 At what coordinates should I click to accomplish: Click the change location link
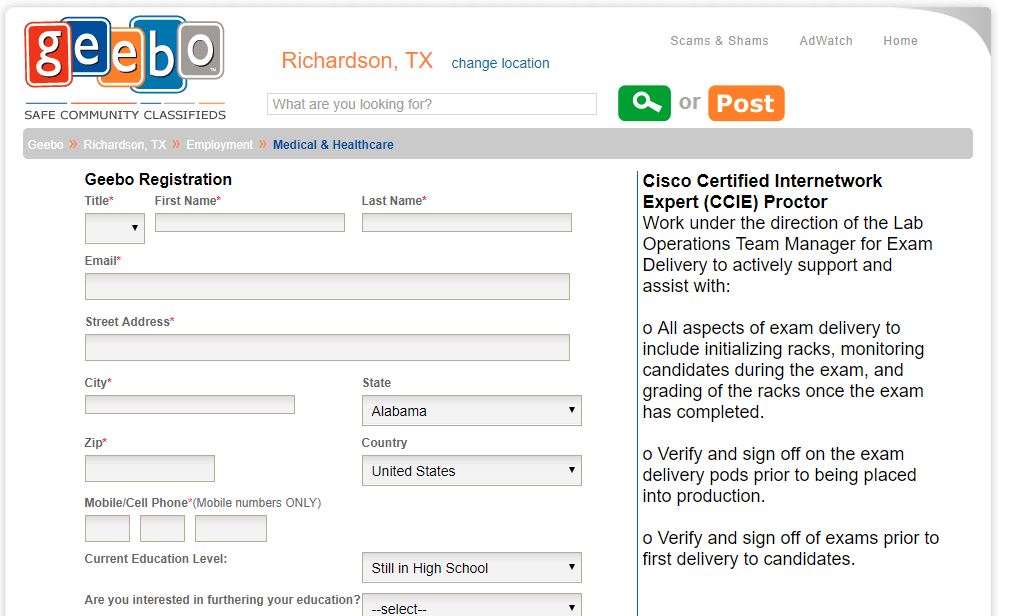(500, 63)
